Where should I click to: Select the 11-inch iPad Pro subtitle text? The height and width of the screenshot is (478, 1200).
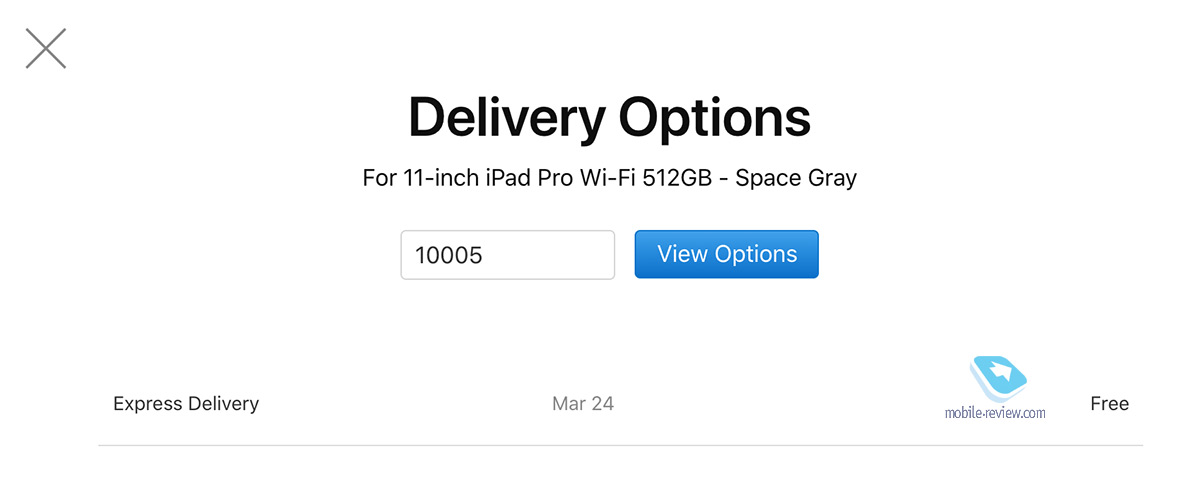609,179
